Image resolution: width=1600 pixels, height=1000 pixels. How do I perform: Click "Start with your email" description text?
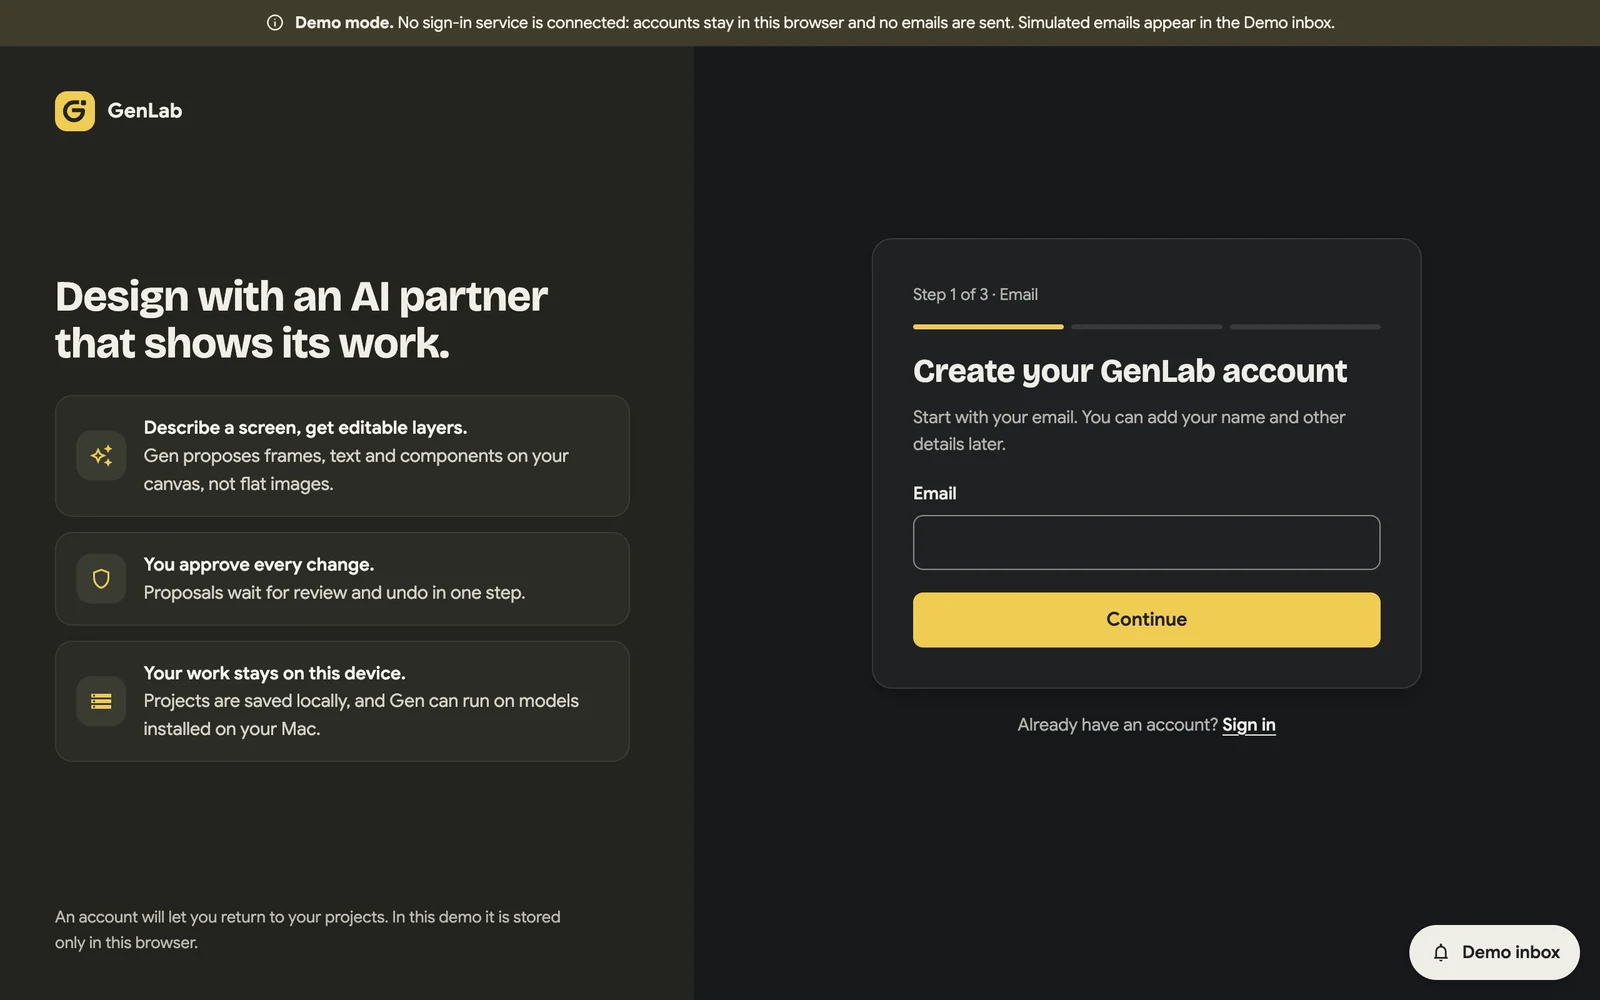pos(1129,431)
